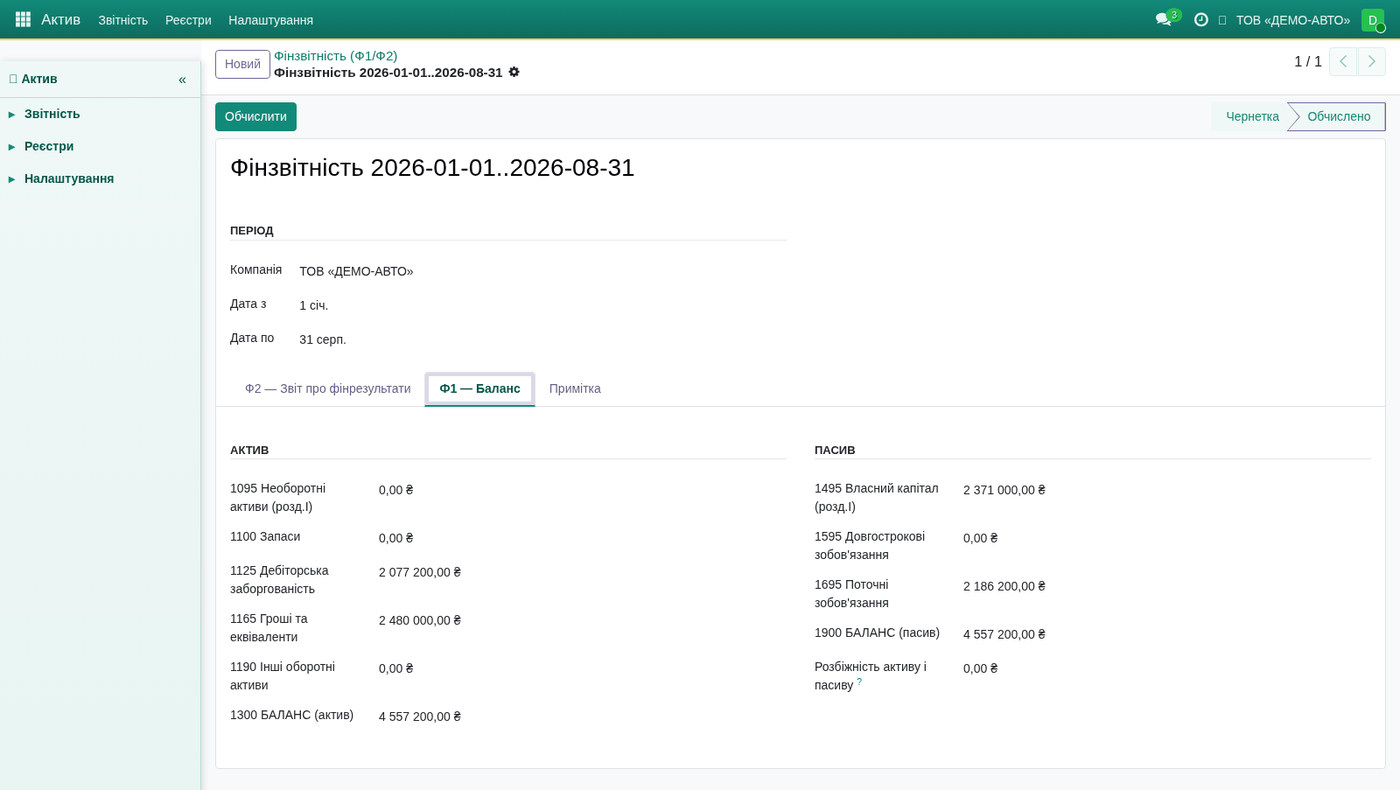
Task: Click the 1300 БАЛАНС (актив) value
Action: coord(420,716)
